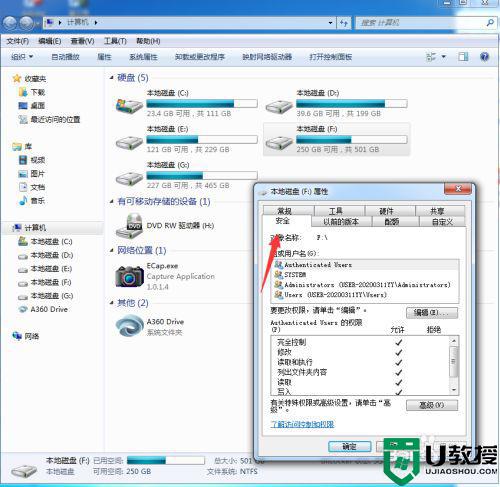Click the permissions list scrollbar down arrow
500x487 pixels.
(454, 390)
